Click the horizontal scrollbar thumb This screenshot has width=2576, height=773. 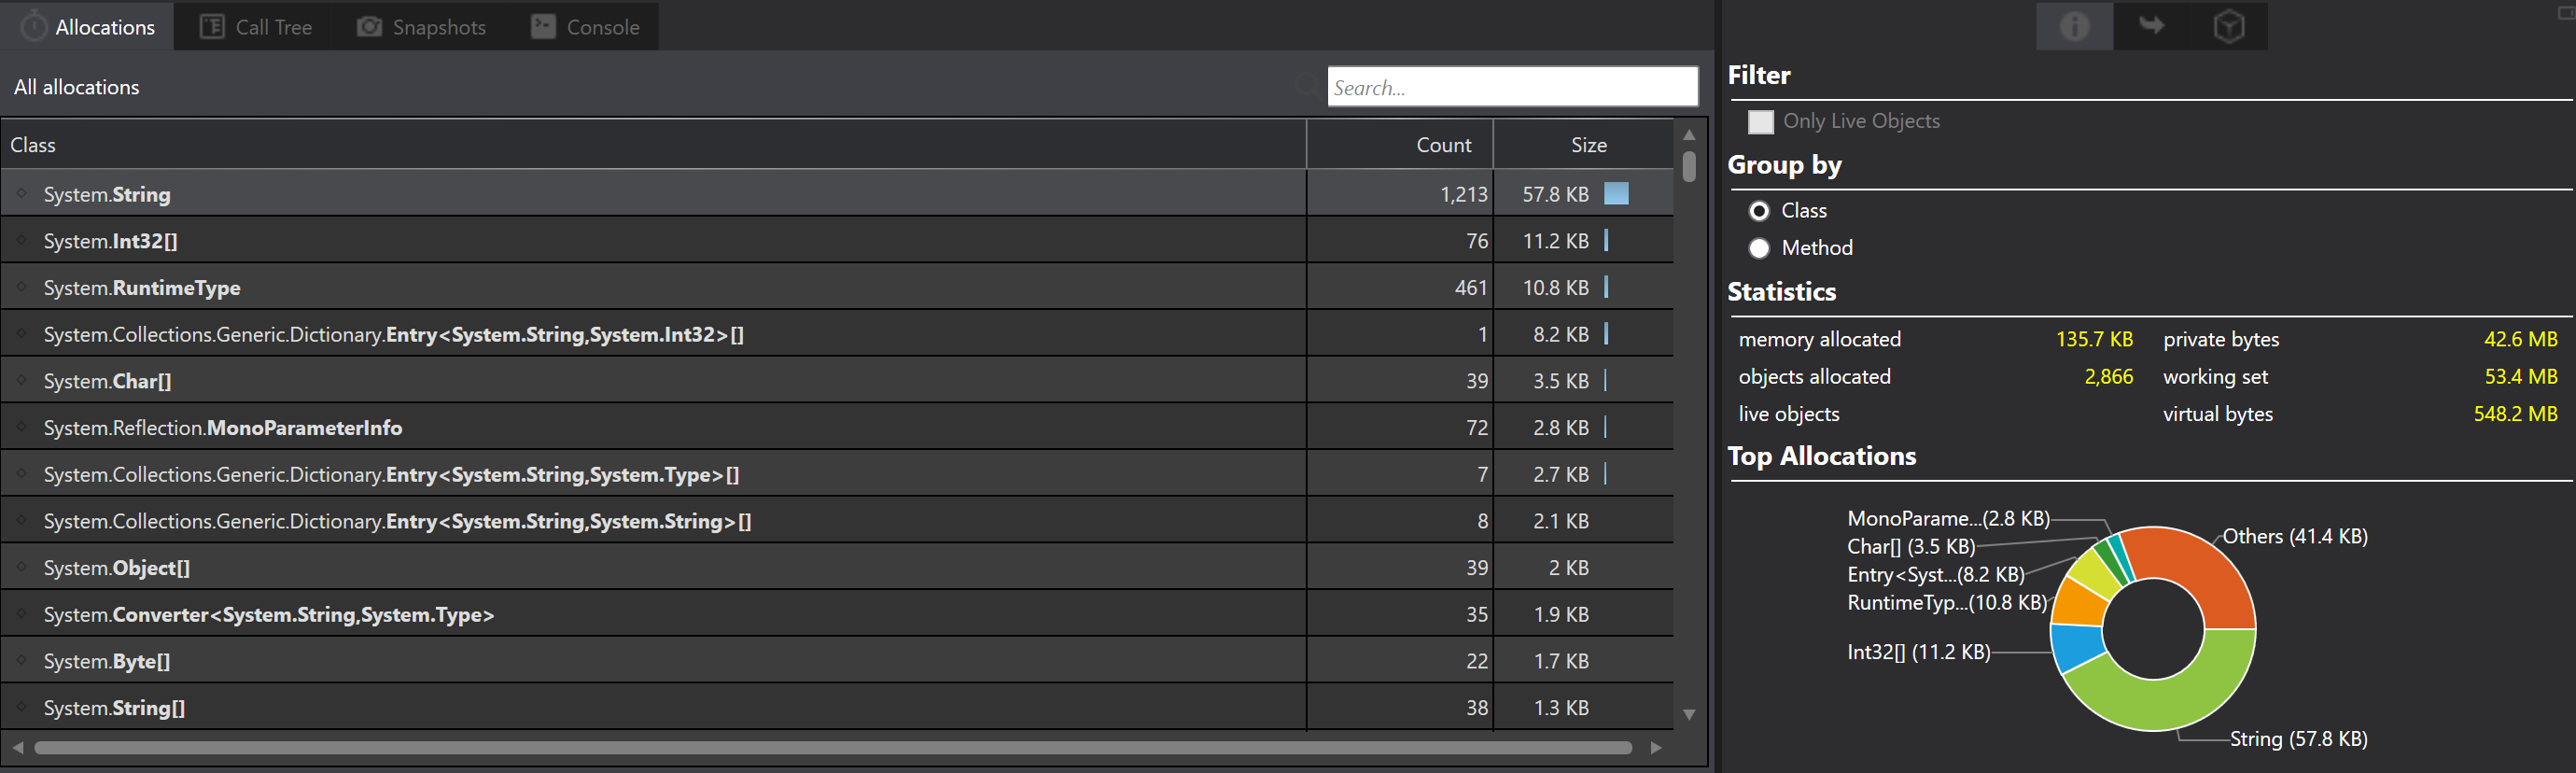tap(833, 748)
